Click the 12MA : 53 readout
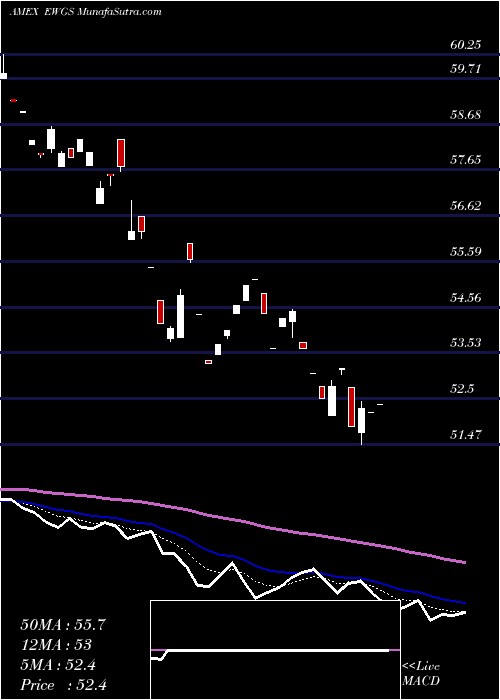The height and width of the screenshot is (700, 500). click(x=56, y=645)
